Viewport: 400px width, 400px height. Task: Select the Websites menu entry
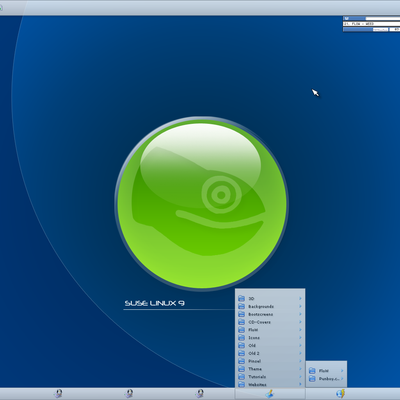point(270,384)
